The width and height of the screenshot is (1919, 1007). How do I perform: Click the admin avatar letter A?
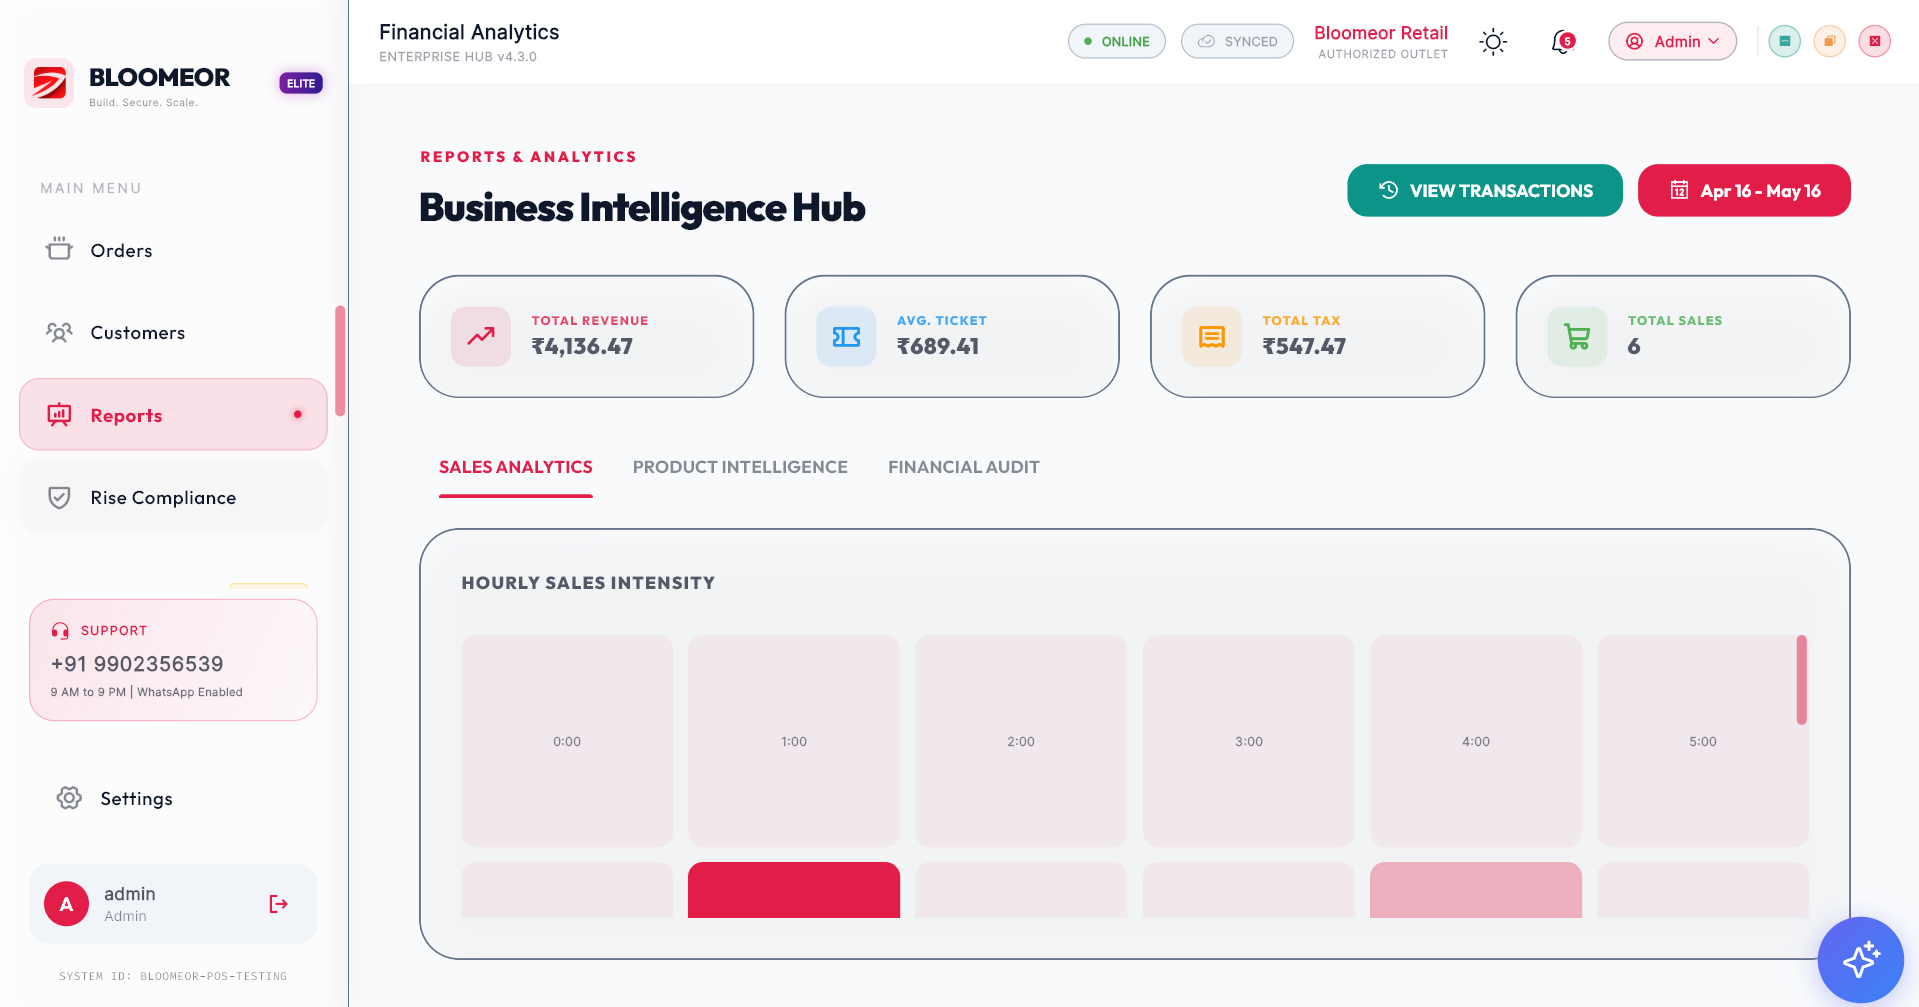tap(67, 904)
